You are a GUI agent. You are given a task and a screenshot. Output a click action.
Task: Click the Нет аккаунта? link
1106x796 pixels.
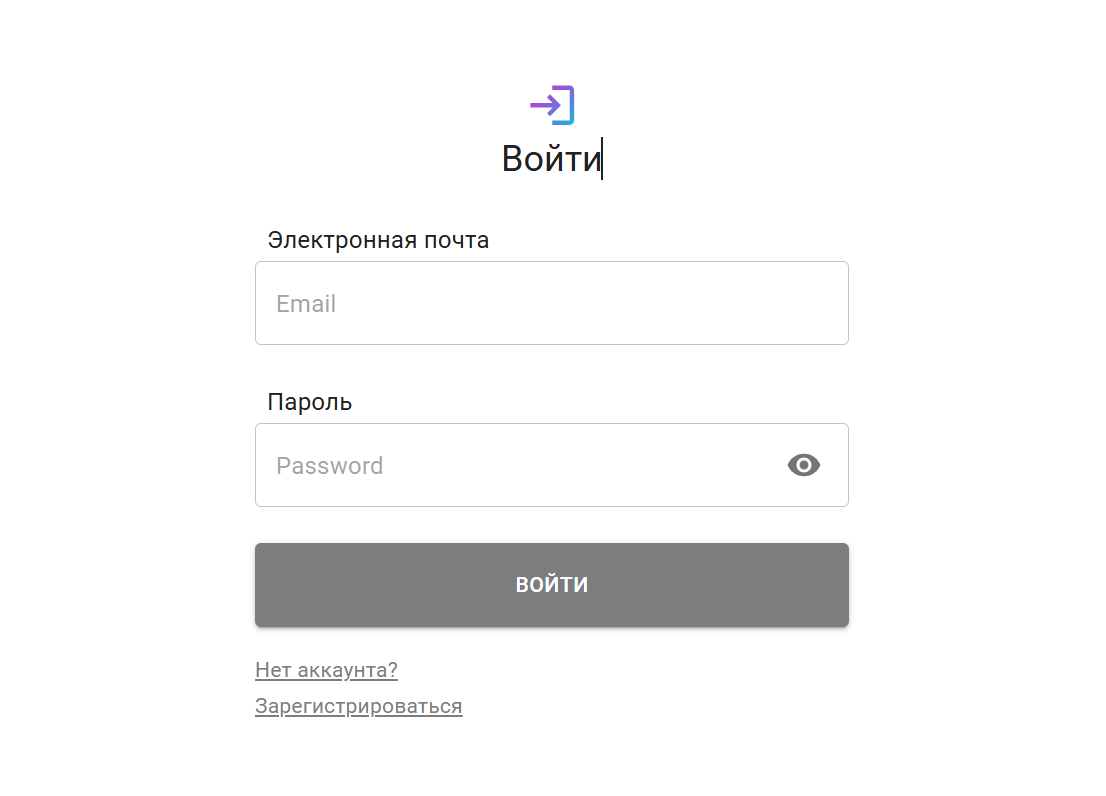[x=326, y=670]
